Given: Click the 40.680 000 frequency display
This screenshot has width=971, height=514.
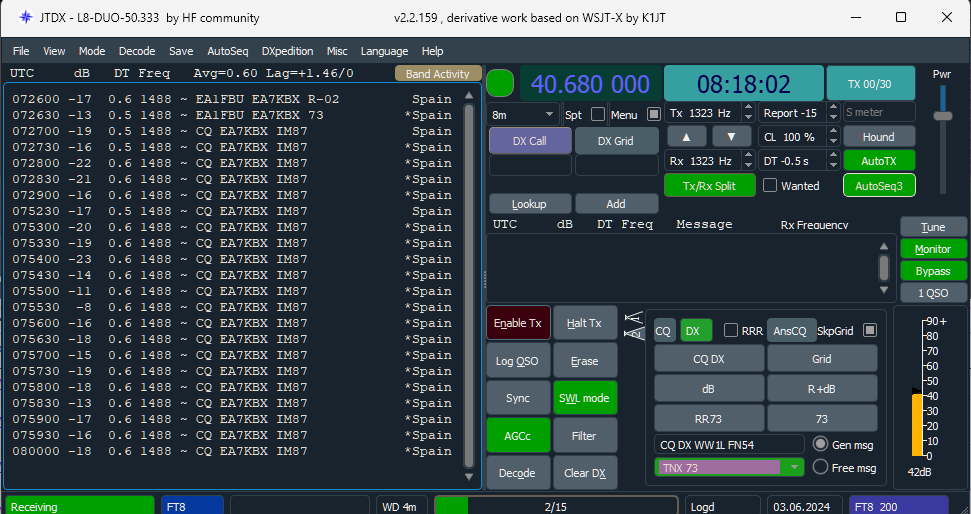Looking at the screenshot, I should click(590, 84).
